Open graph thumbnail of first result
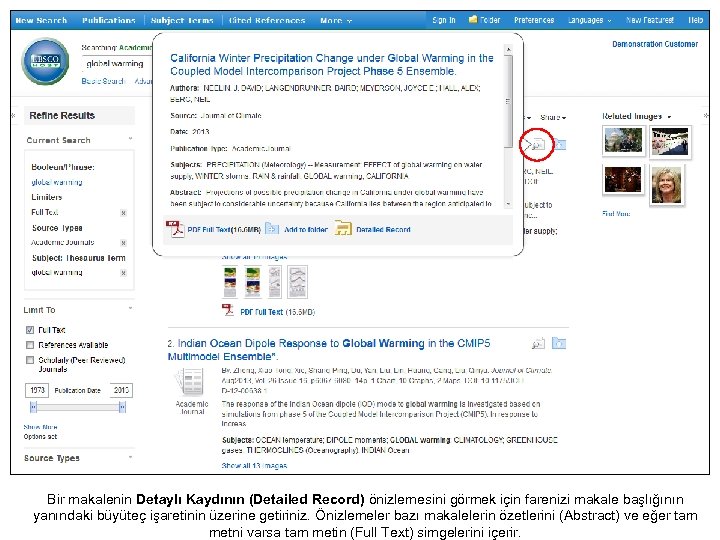The height and width of the screenshot is (540, 720). (x=298, y=281)
